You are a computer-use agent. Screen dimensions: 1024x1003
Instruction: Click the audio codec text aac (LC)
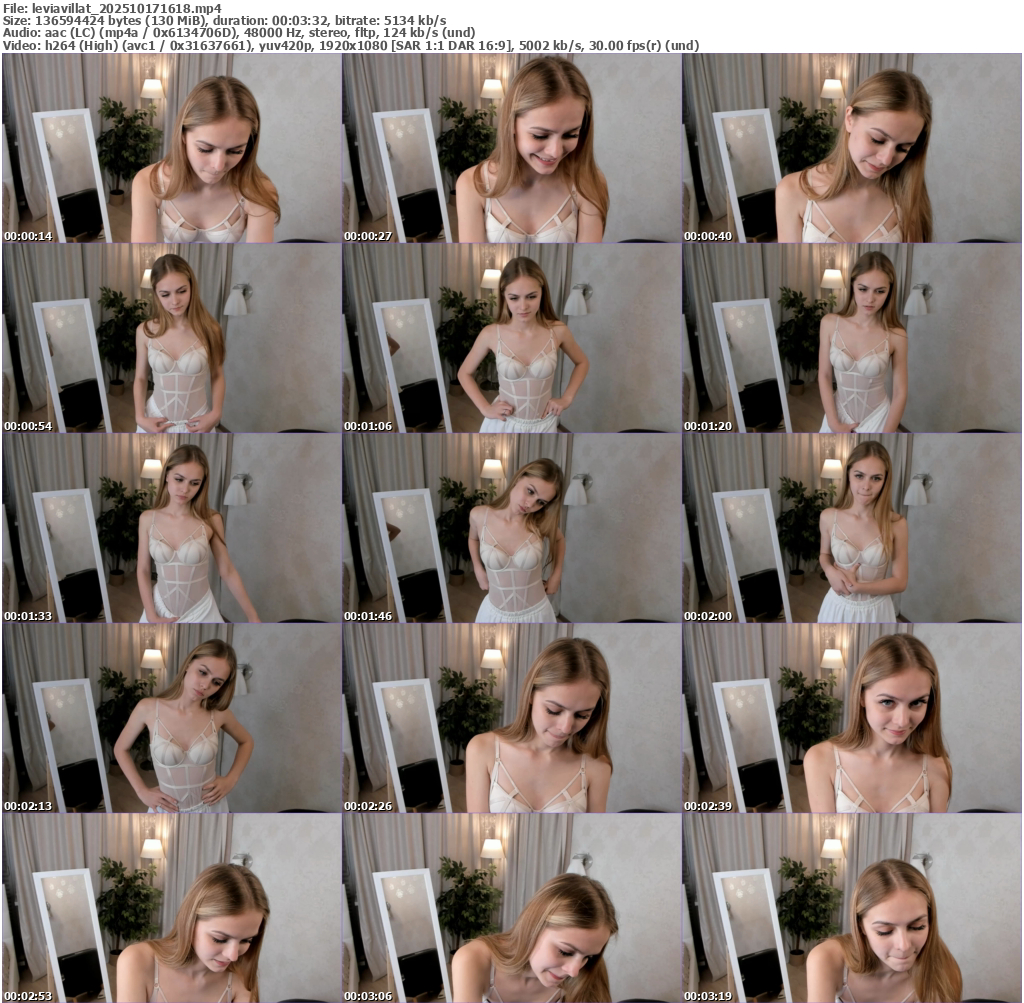pos(69,33)
